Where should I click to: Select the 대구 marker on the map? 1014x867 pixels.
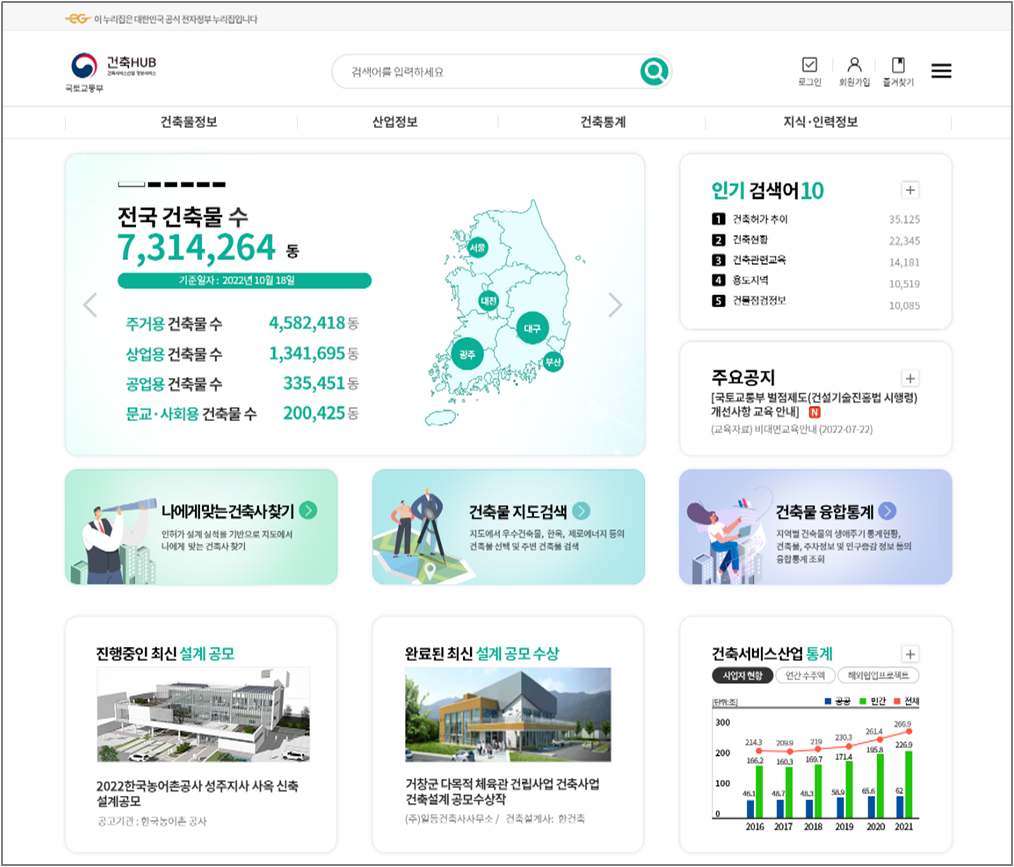(532, 328)
